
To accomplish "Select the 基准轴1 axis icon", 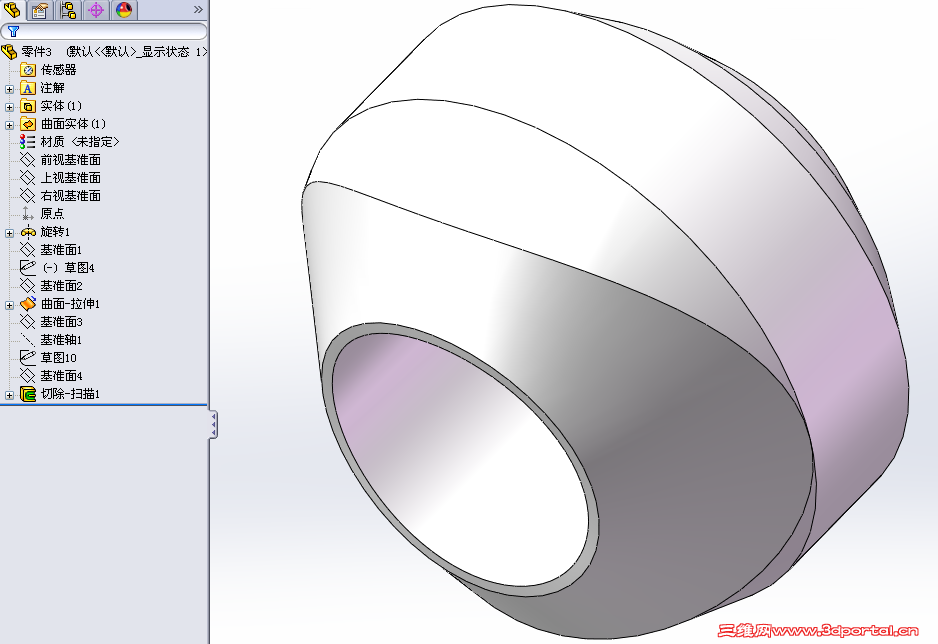I will (28, 340).
